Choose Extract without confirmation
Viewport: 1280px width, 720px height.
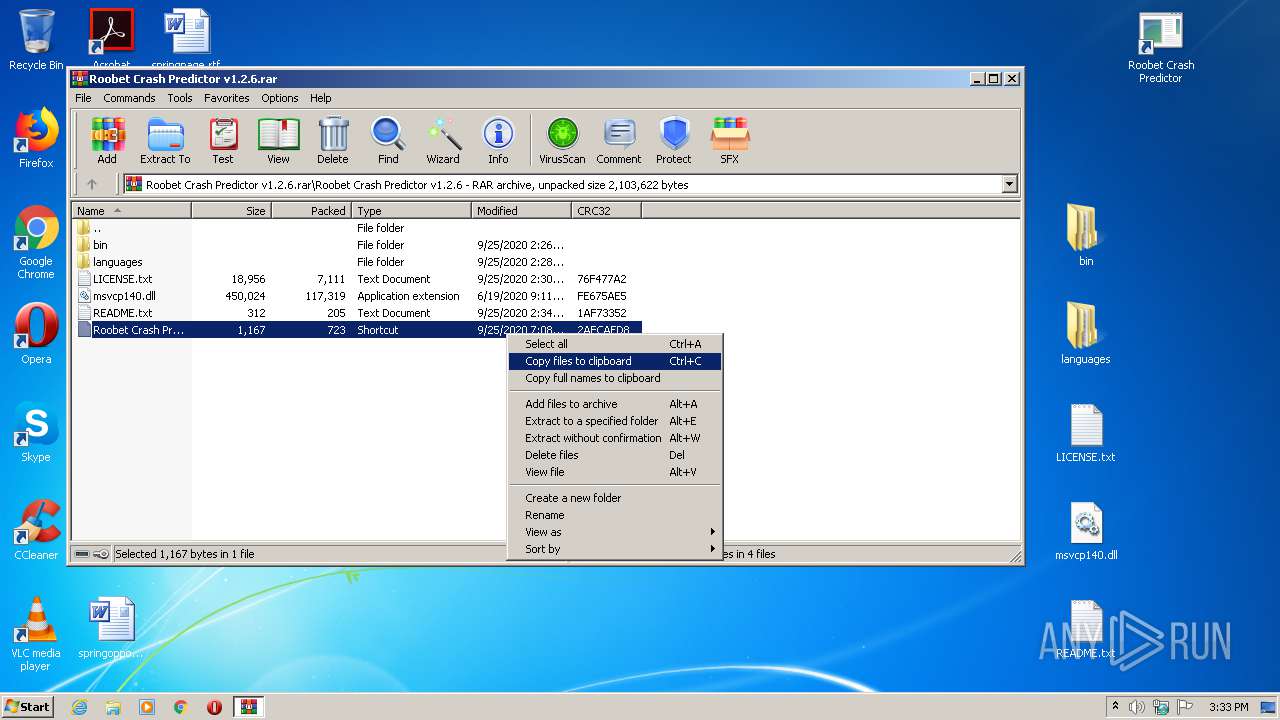(614, 438)
